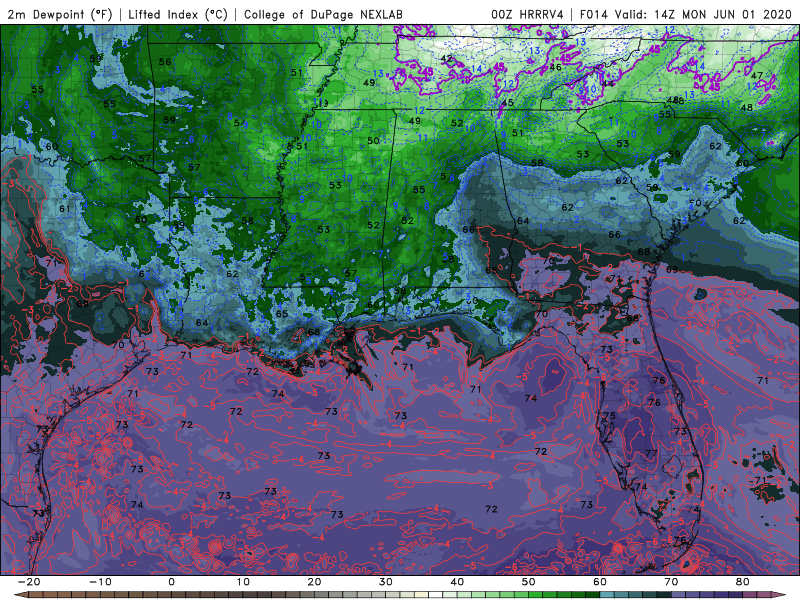800x600 pixels.
Task: Click the 20 label on the color scale
Action: (x=314, y=582)
